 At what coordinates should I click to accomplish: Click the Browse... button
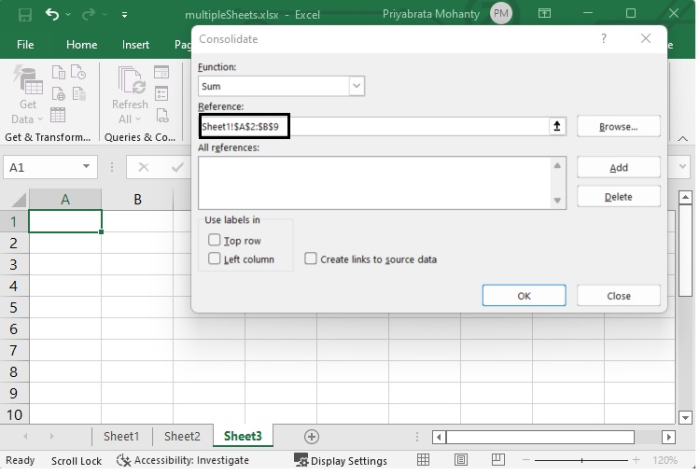(618, 127)
